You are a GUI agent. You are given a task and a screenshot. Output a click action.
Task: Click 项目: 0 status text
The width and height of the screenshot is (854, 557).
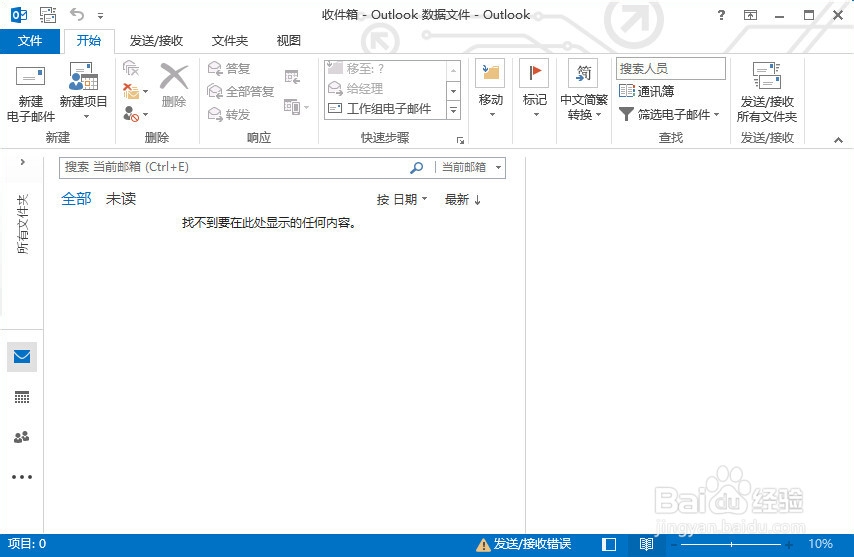(x=26, y=543)
